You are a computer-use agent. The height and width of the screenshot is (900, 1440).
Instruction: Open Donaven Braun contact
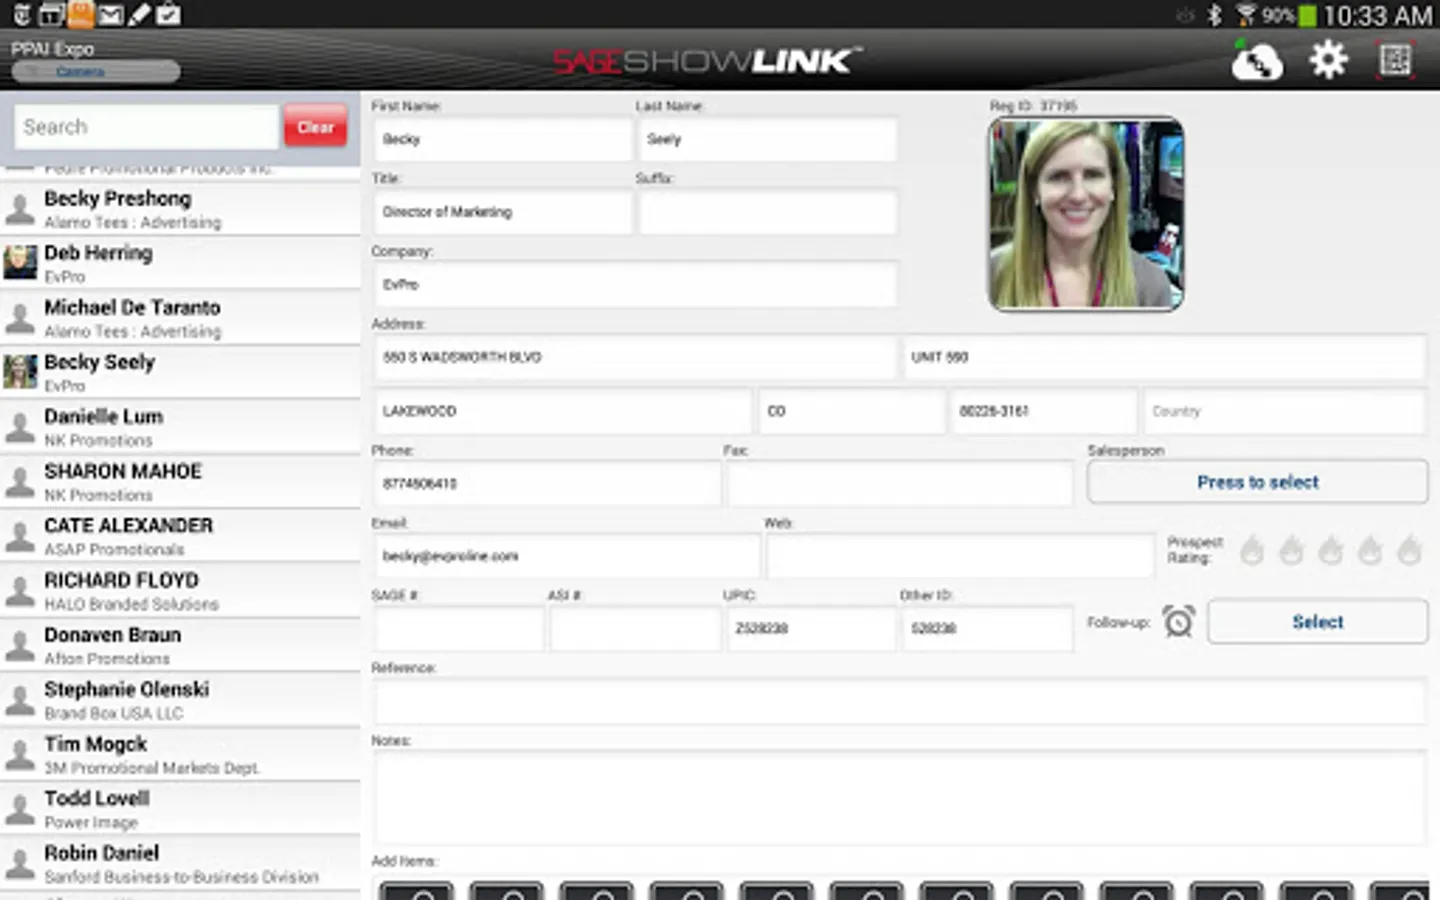click(x=180, y=645)
